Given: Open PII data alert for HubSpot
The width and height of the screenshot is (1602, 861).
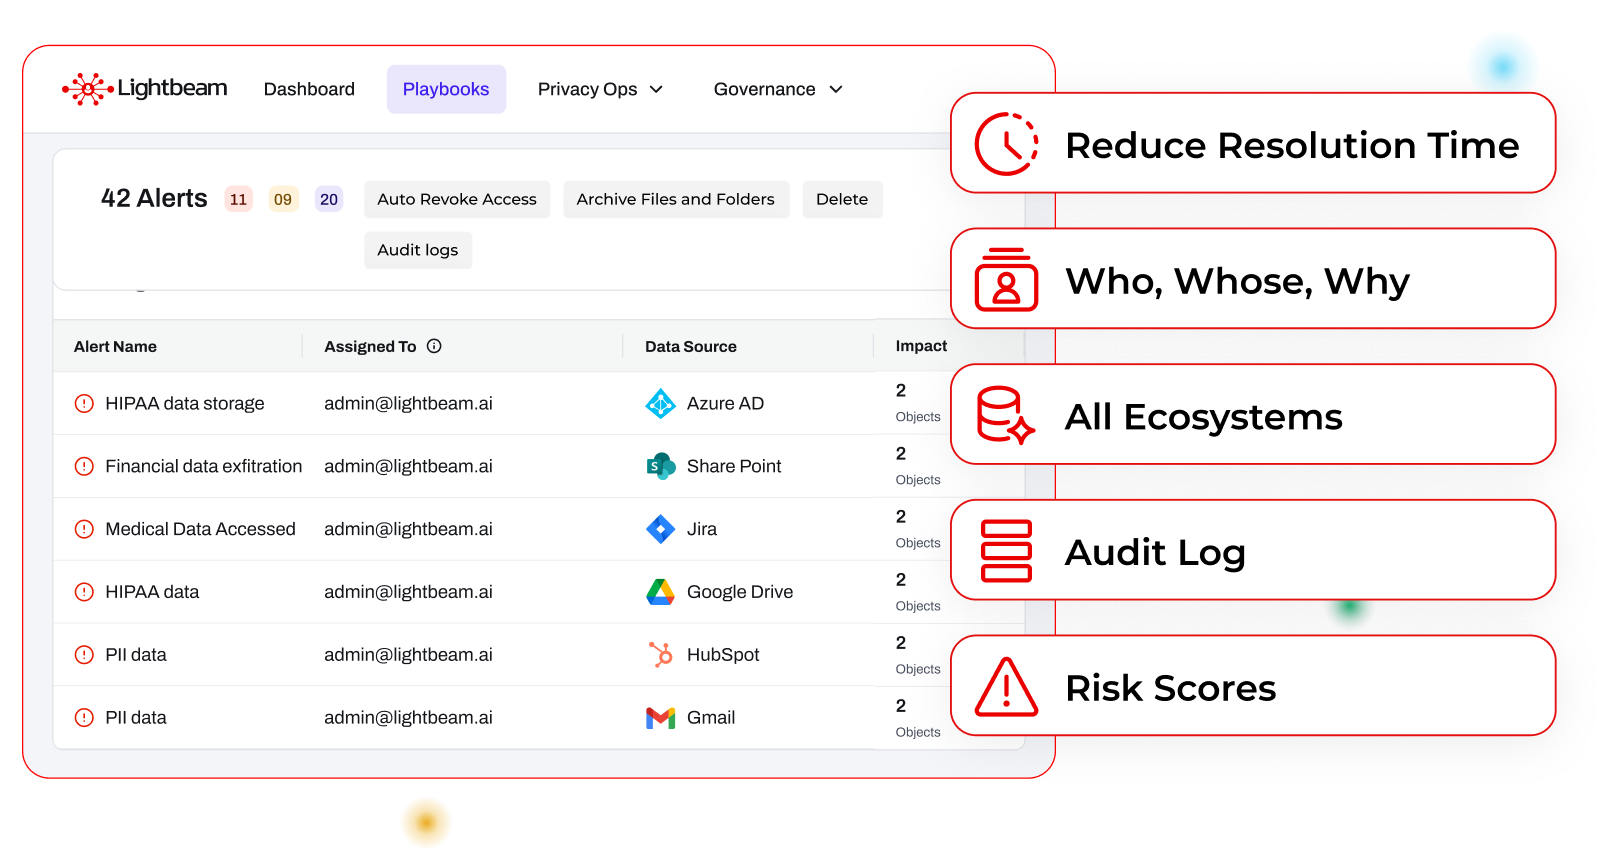Looking at the screenshot, I should click(x=136, y=655).
